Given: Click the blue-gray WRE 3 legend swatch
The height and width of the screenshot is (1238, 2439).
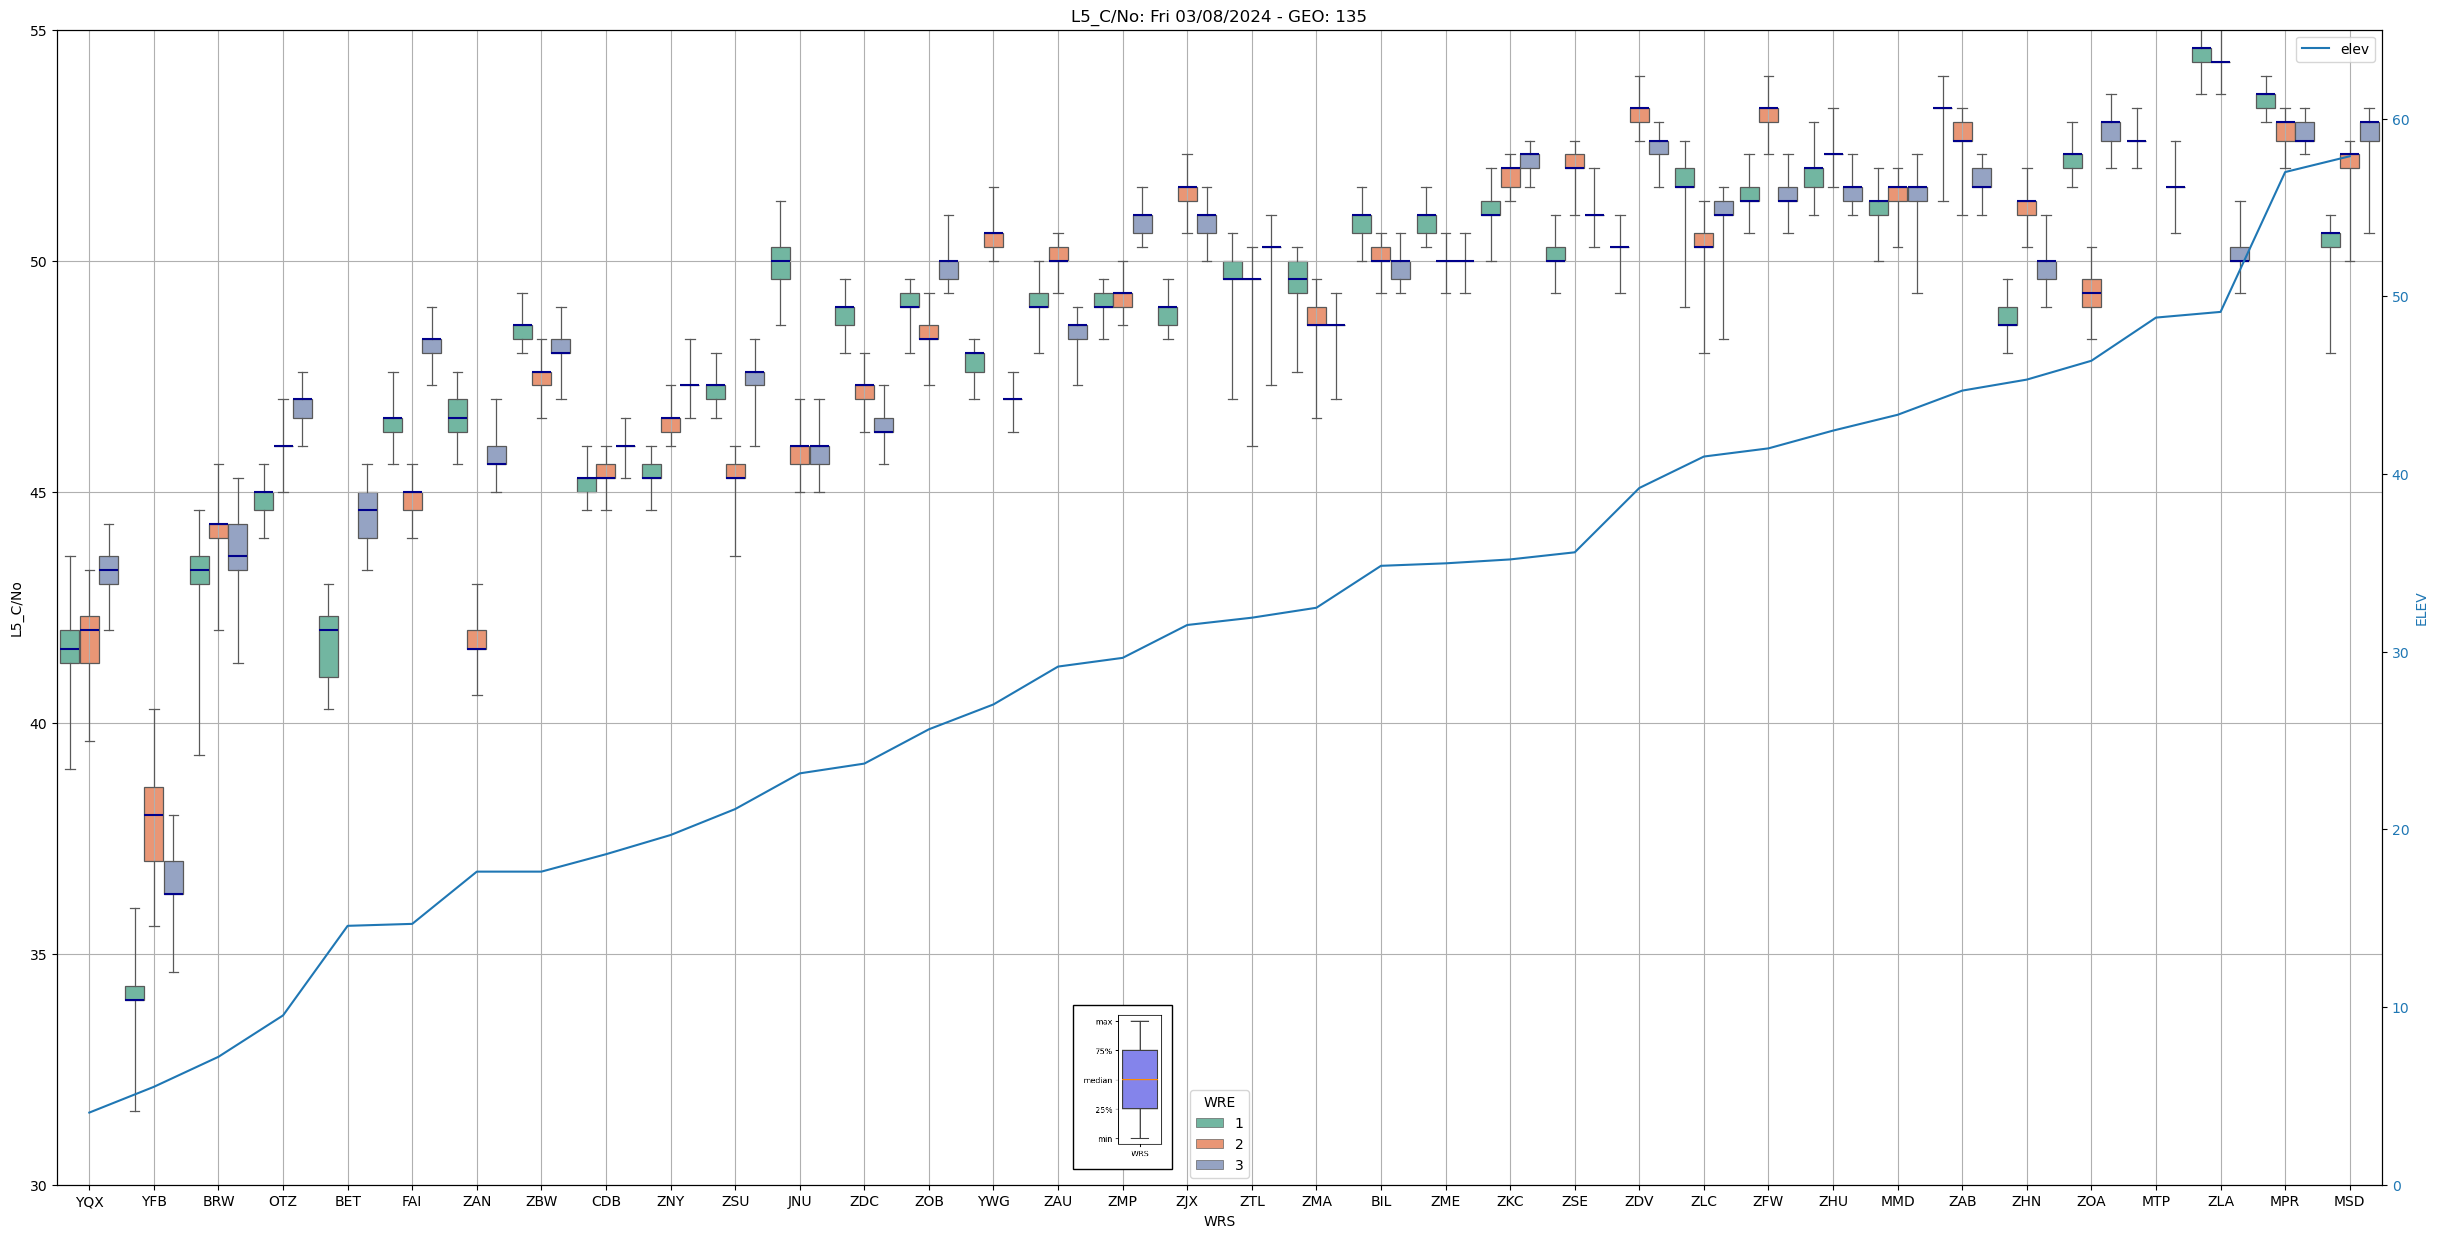Looking at the screenshot, I should pos(1209,1165).
